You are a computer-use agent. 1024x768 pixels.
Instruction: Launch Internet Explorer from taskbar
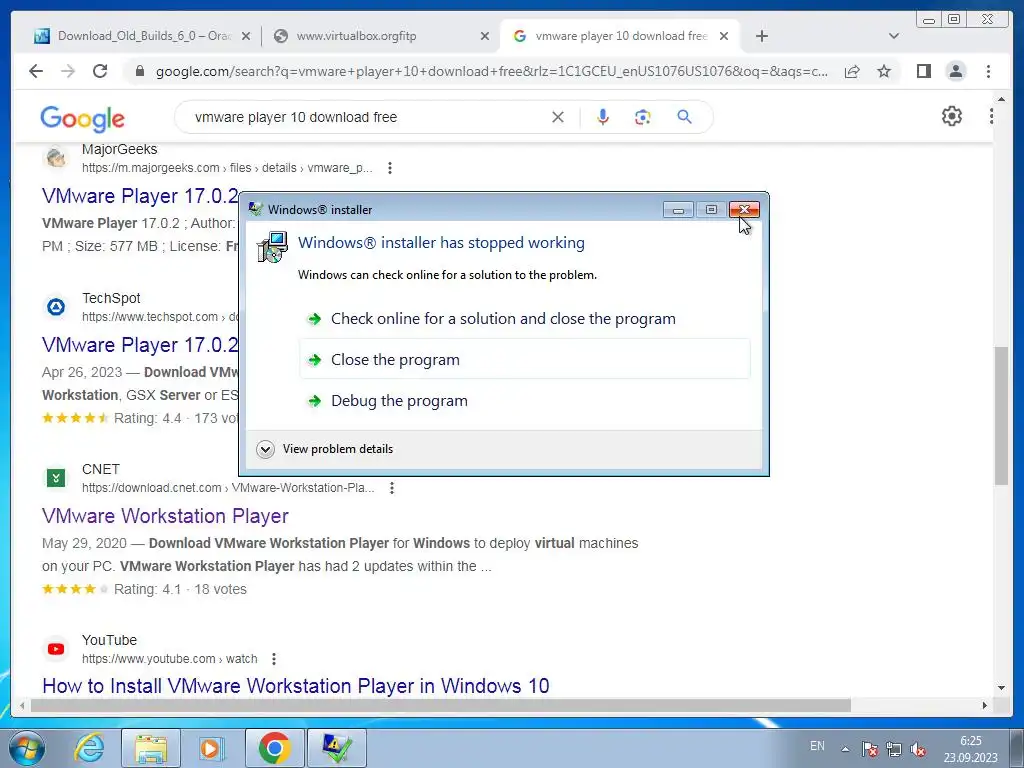[89, 748]
